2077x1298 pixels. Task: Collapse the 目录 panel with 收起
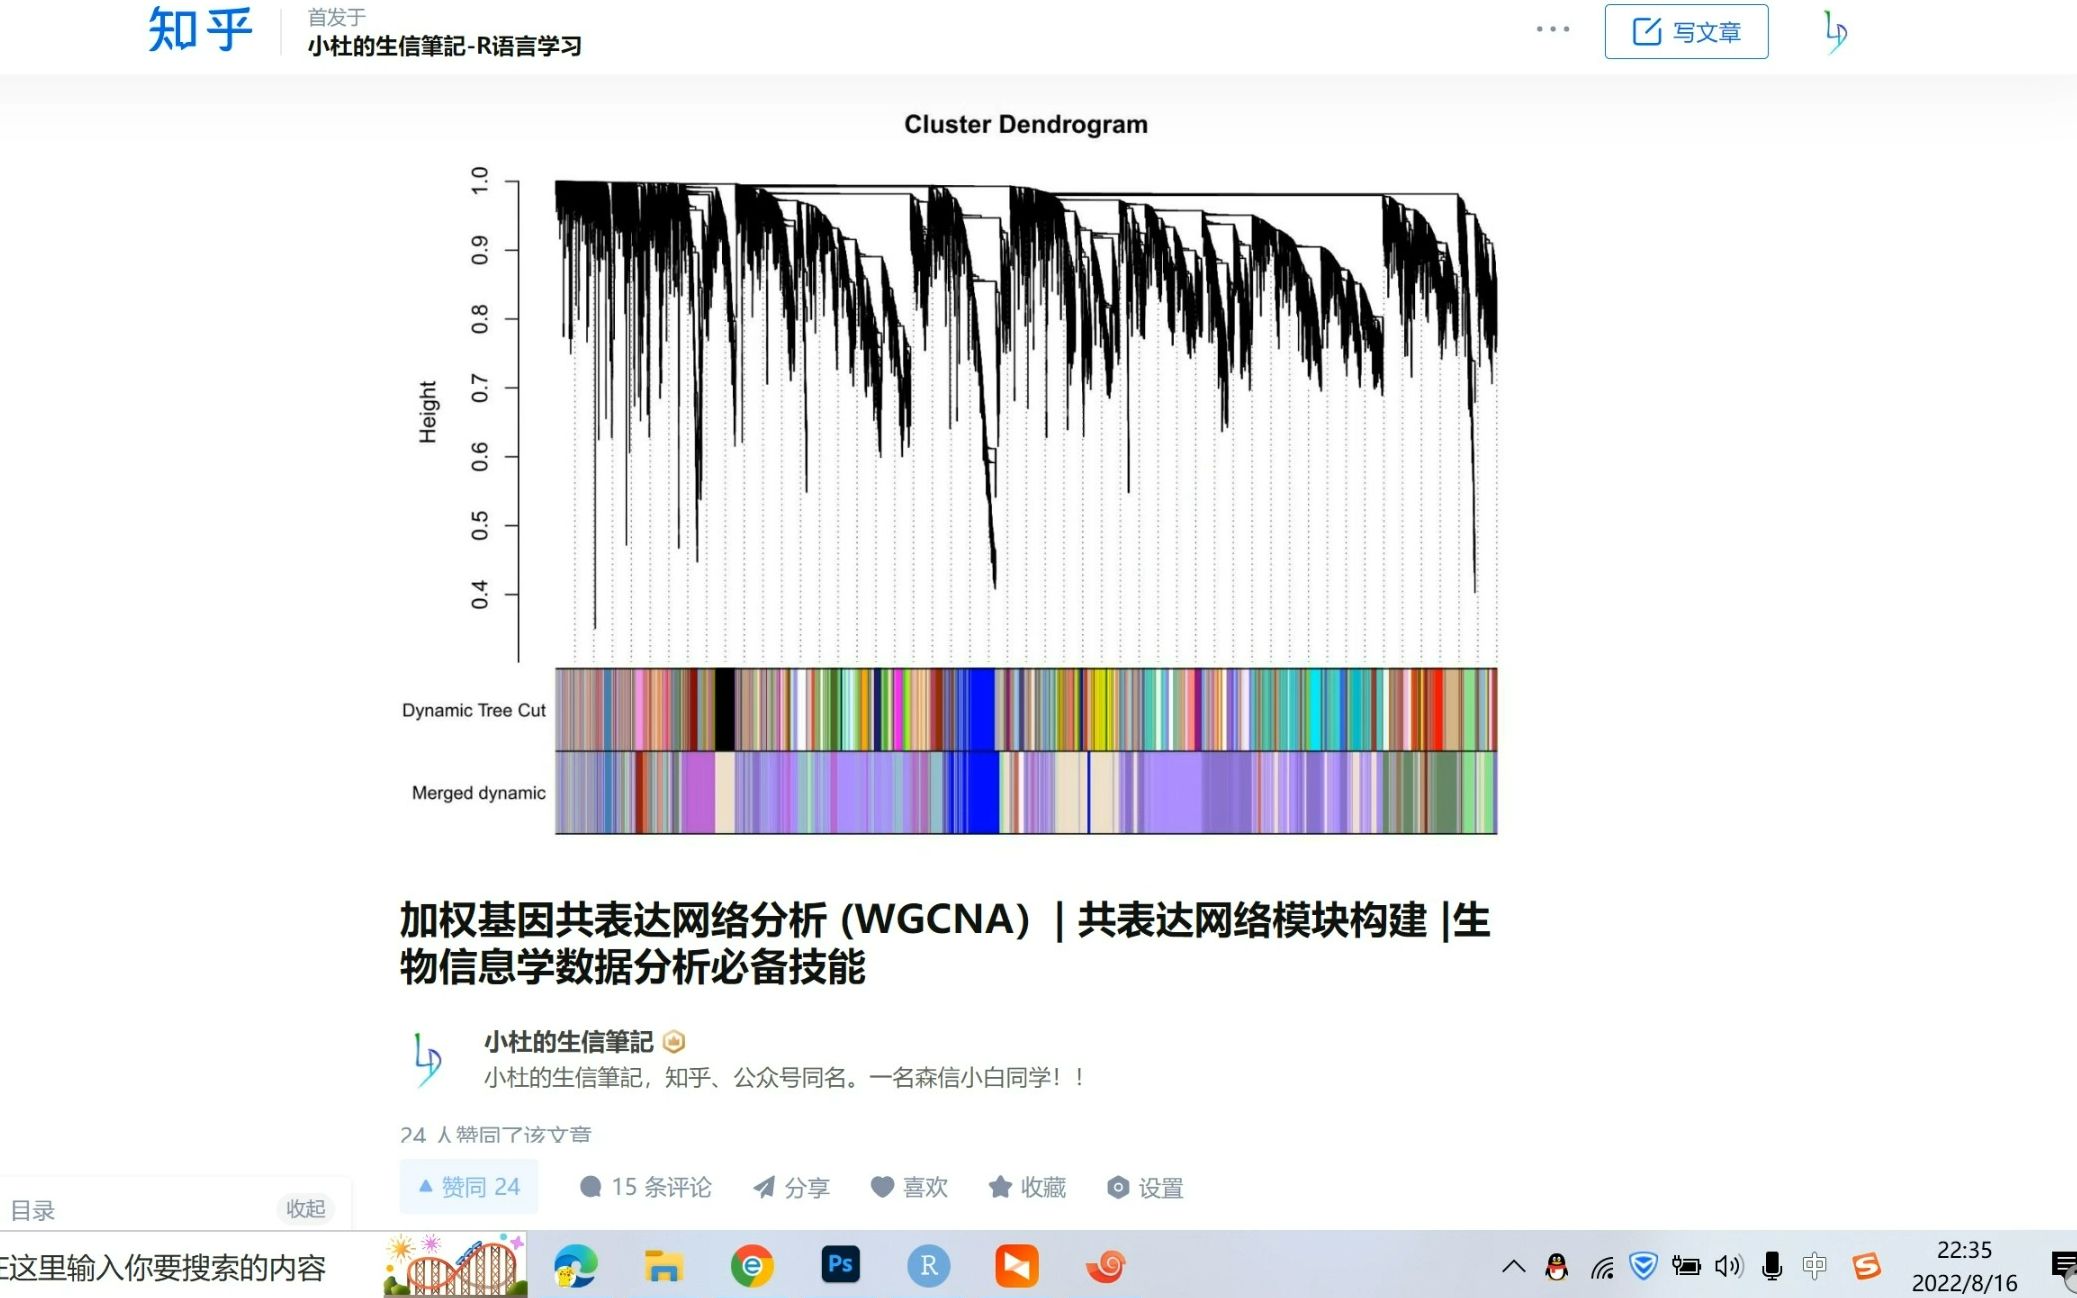(305, 1209)
